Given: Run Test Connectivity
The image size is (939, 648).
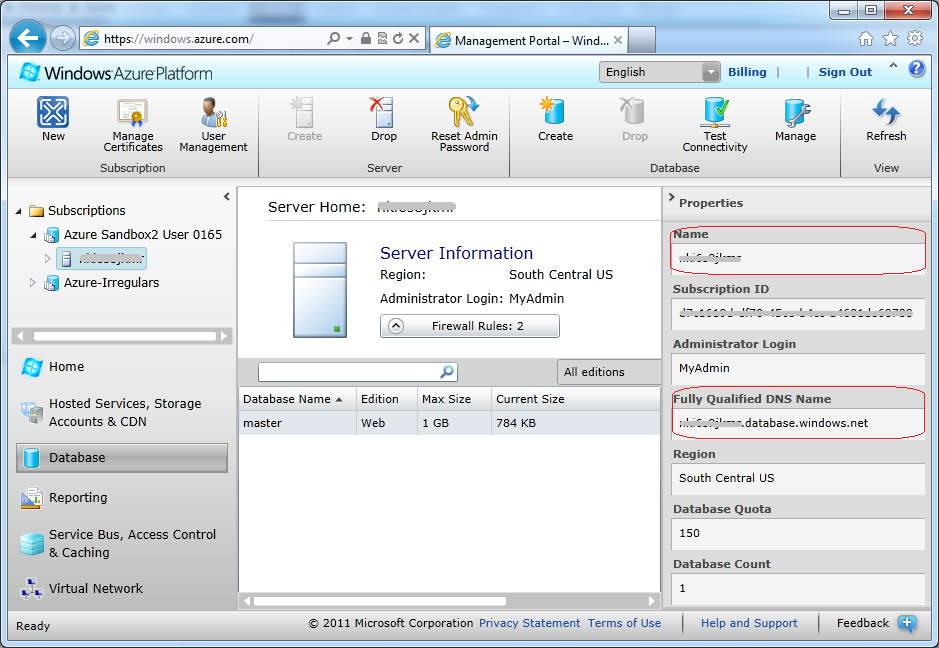Looking at the screenshot, I should click(x=715, y=125).
